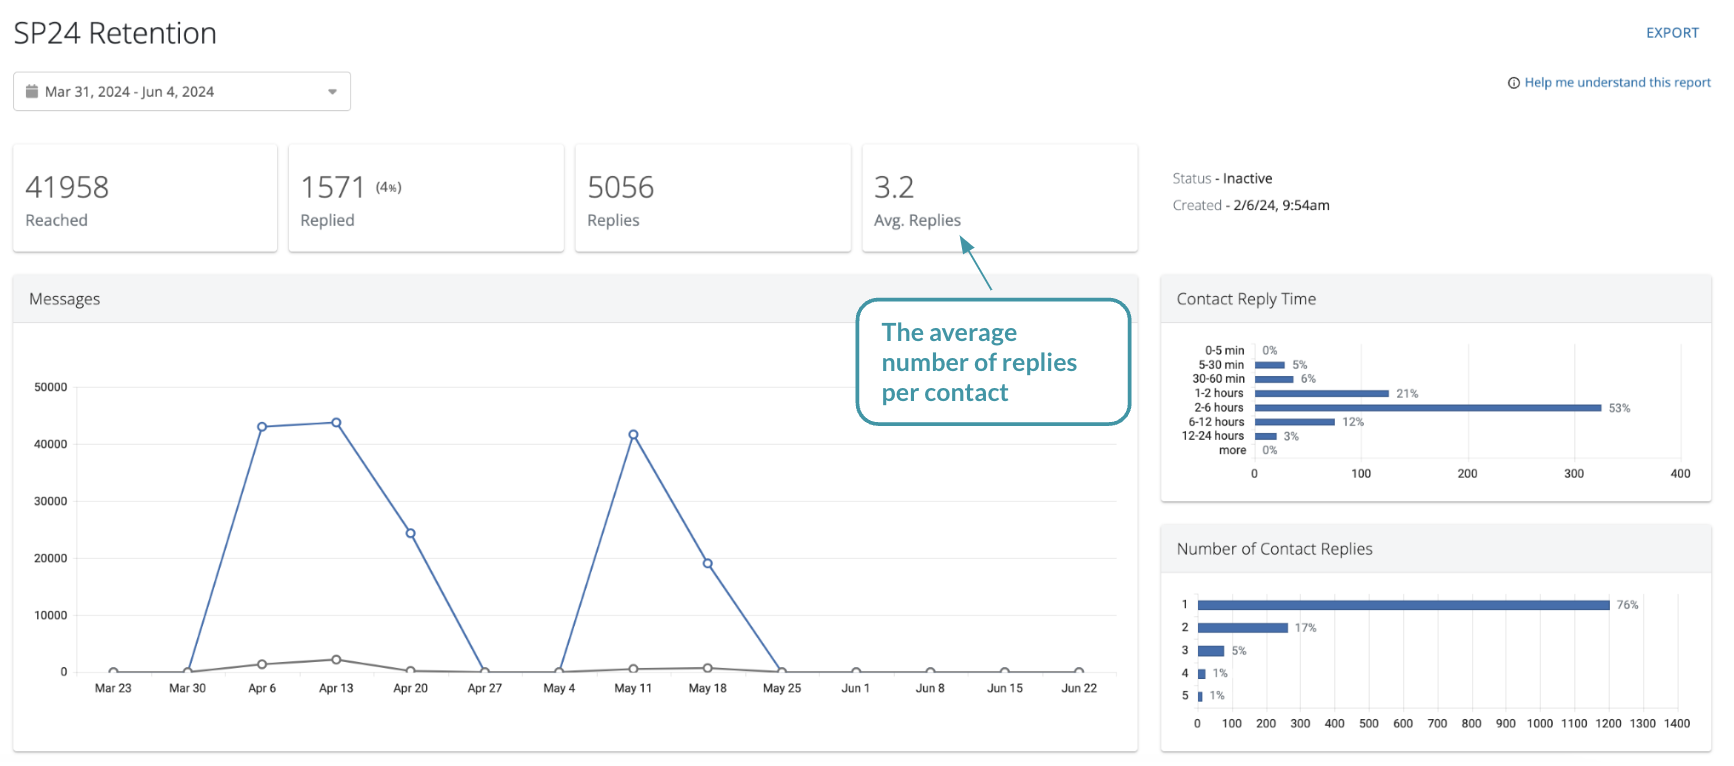
Task: Click the Apr 20 blue line data point
Action: point(411,533)
